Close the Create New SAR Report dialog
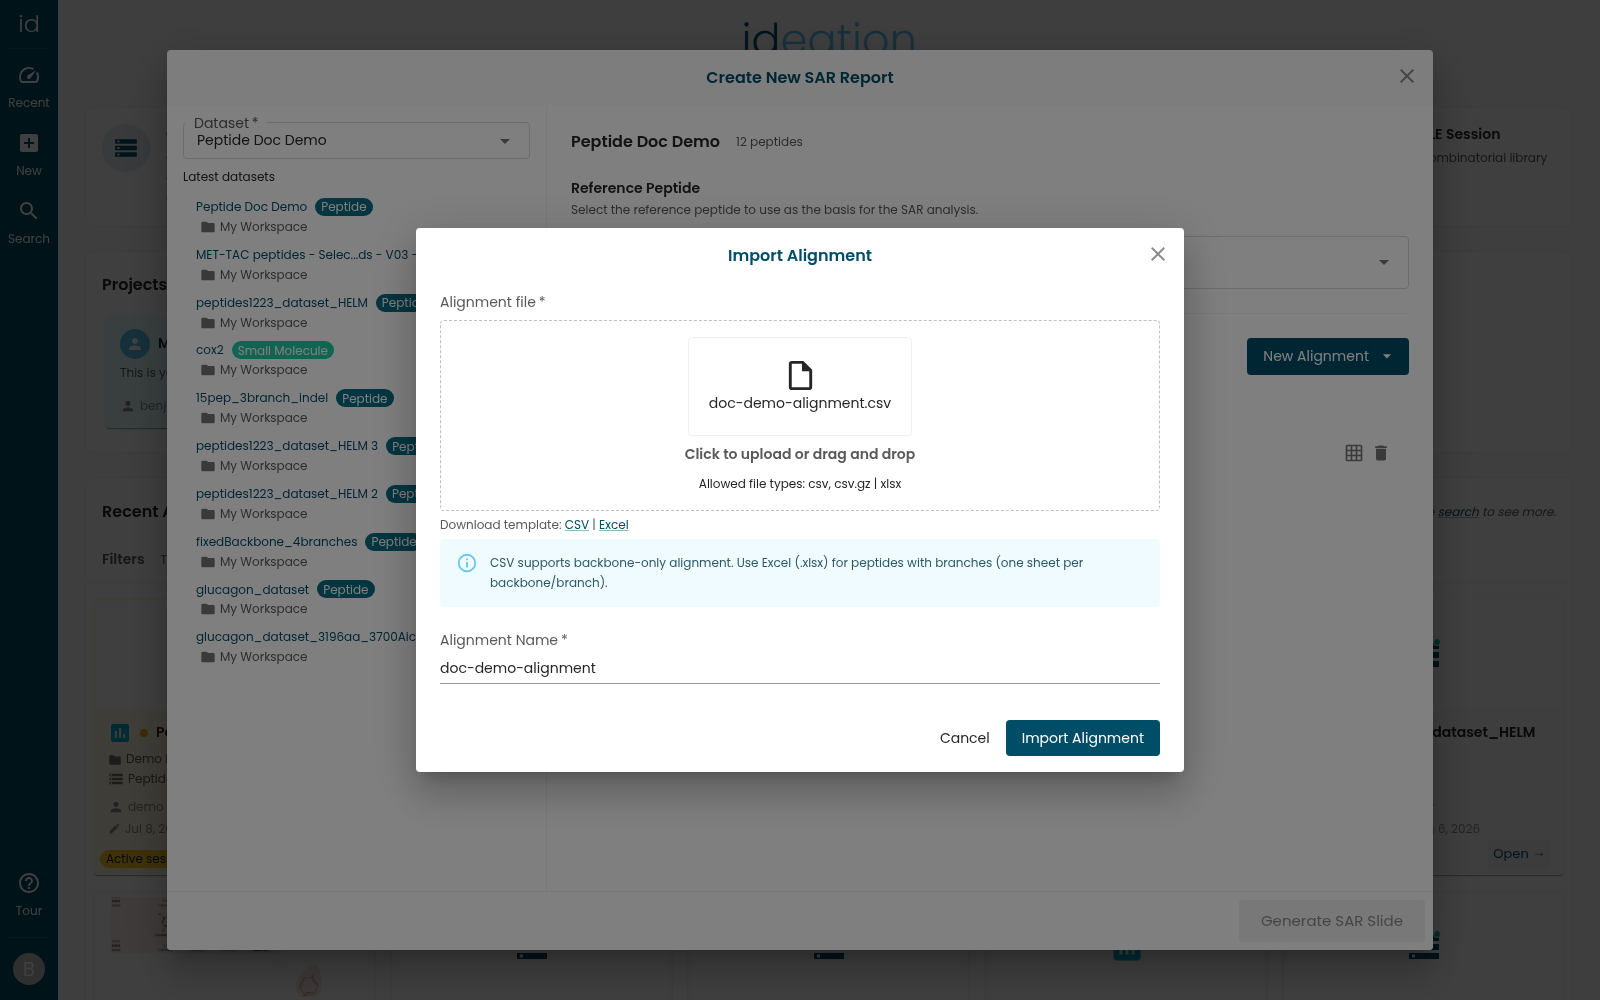The height and width of the screenshot is (1000, 1600). click(1407, 76)
